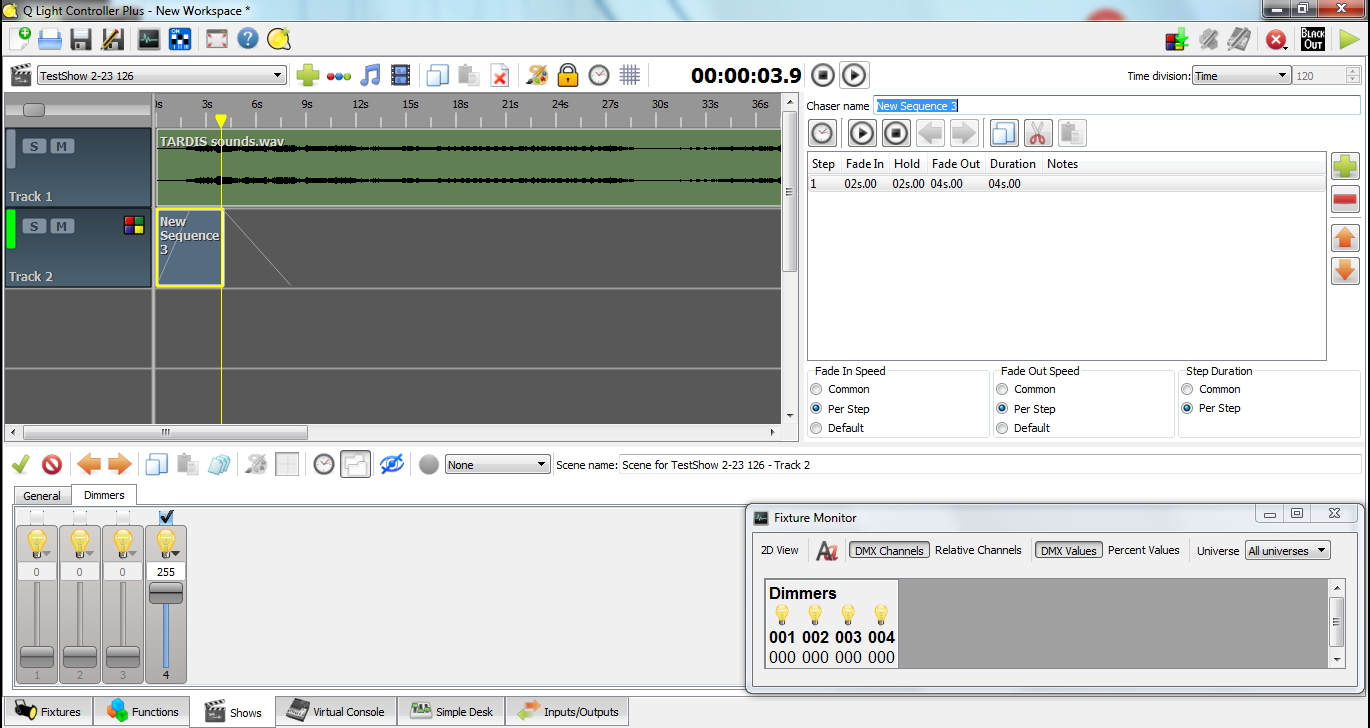This screenshot has width=1370, height=728.
Task: Click Save As floppy with pencil icon
Action: coord(112,39)
